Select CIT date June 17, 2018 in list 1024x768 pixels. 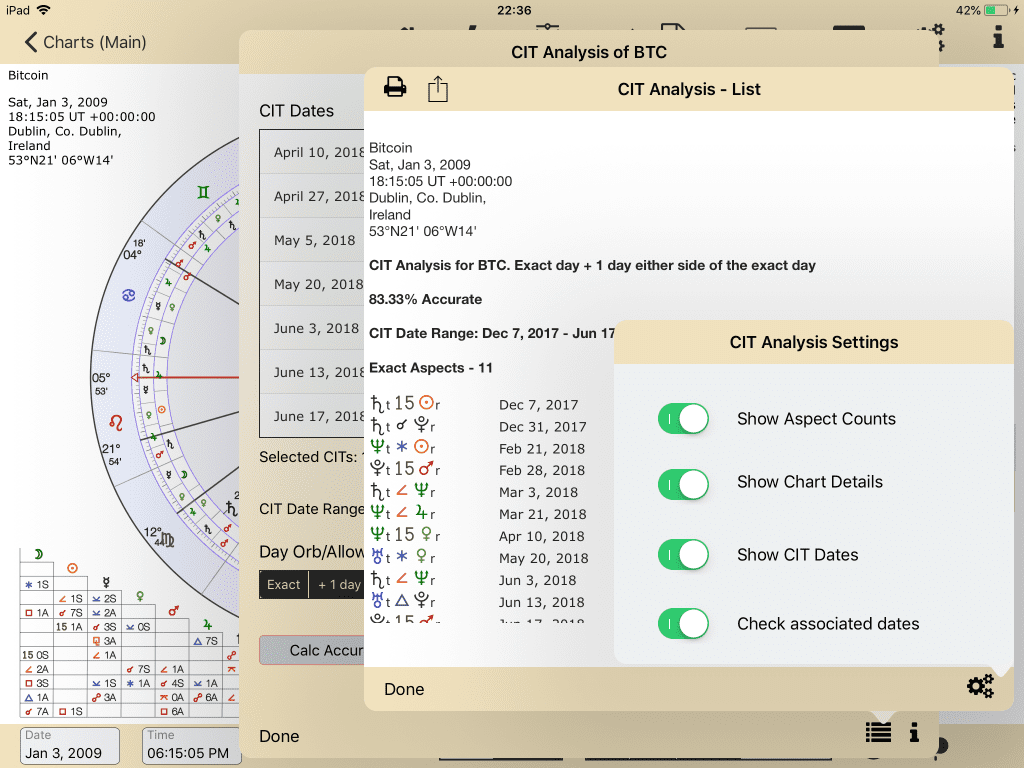tap(312, 416)
